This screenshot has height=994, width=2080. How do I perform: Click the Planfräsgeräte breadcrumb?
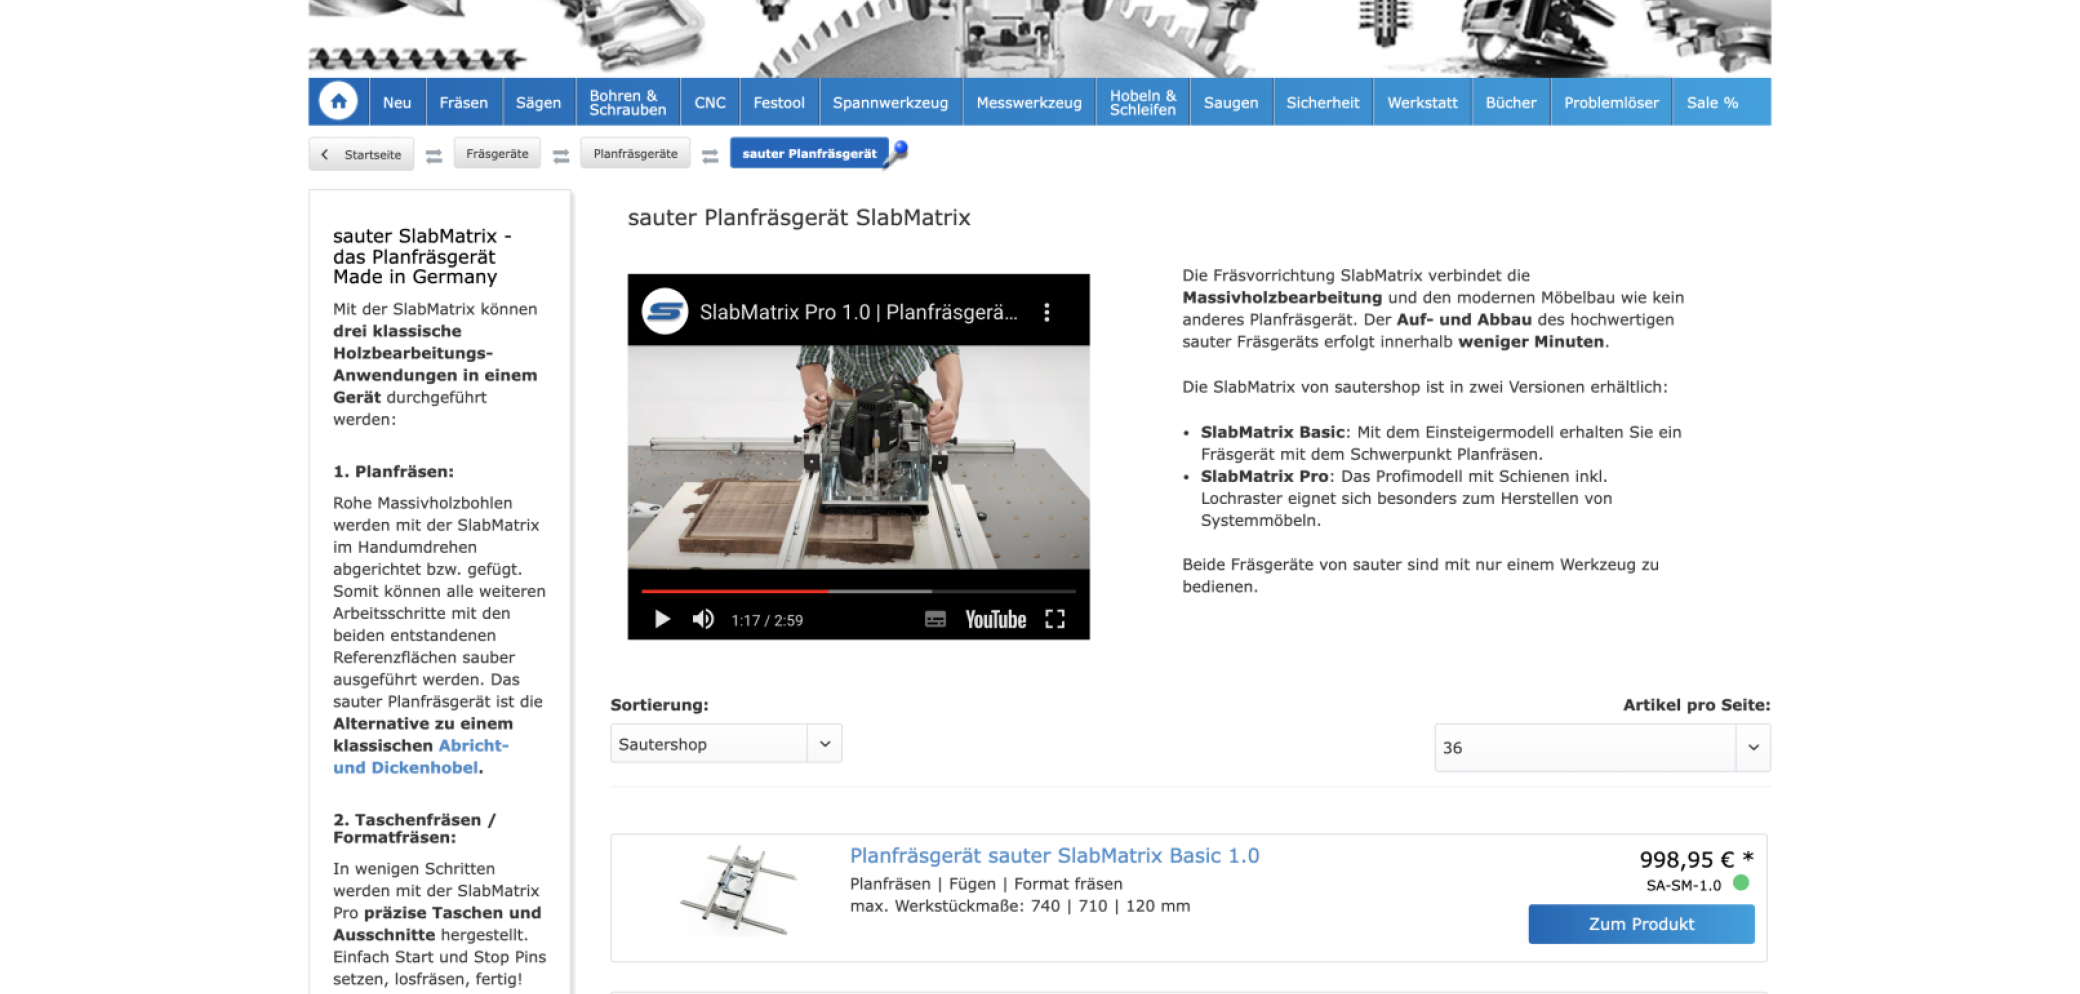(635, 154)
